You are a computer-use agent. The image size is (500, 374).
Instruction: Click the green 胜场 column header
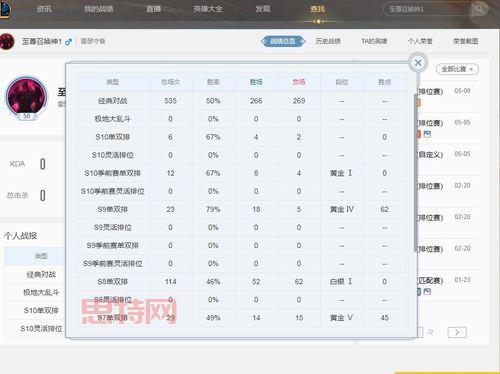(x=256, y=82)
